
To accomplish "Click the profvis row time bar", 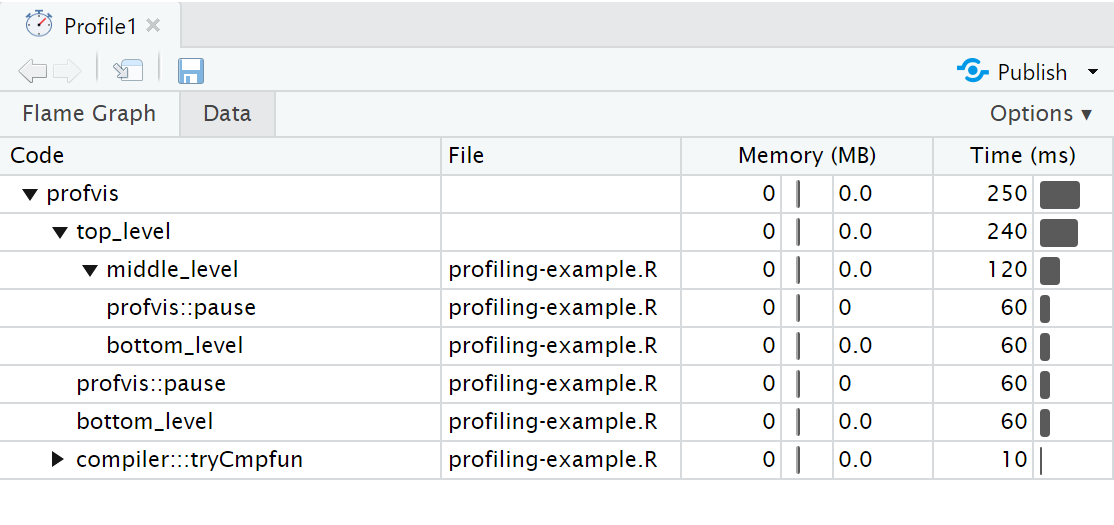I will coord(1059,194).
